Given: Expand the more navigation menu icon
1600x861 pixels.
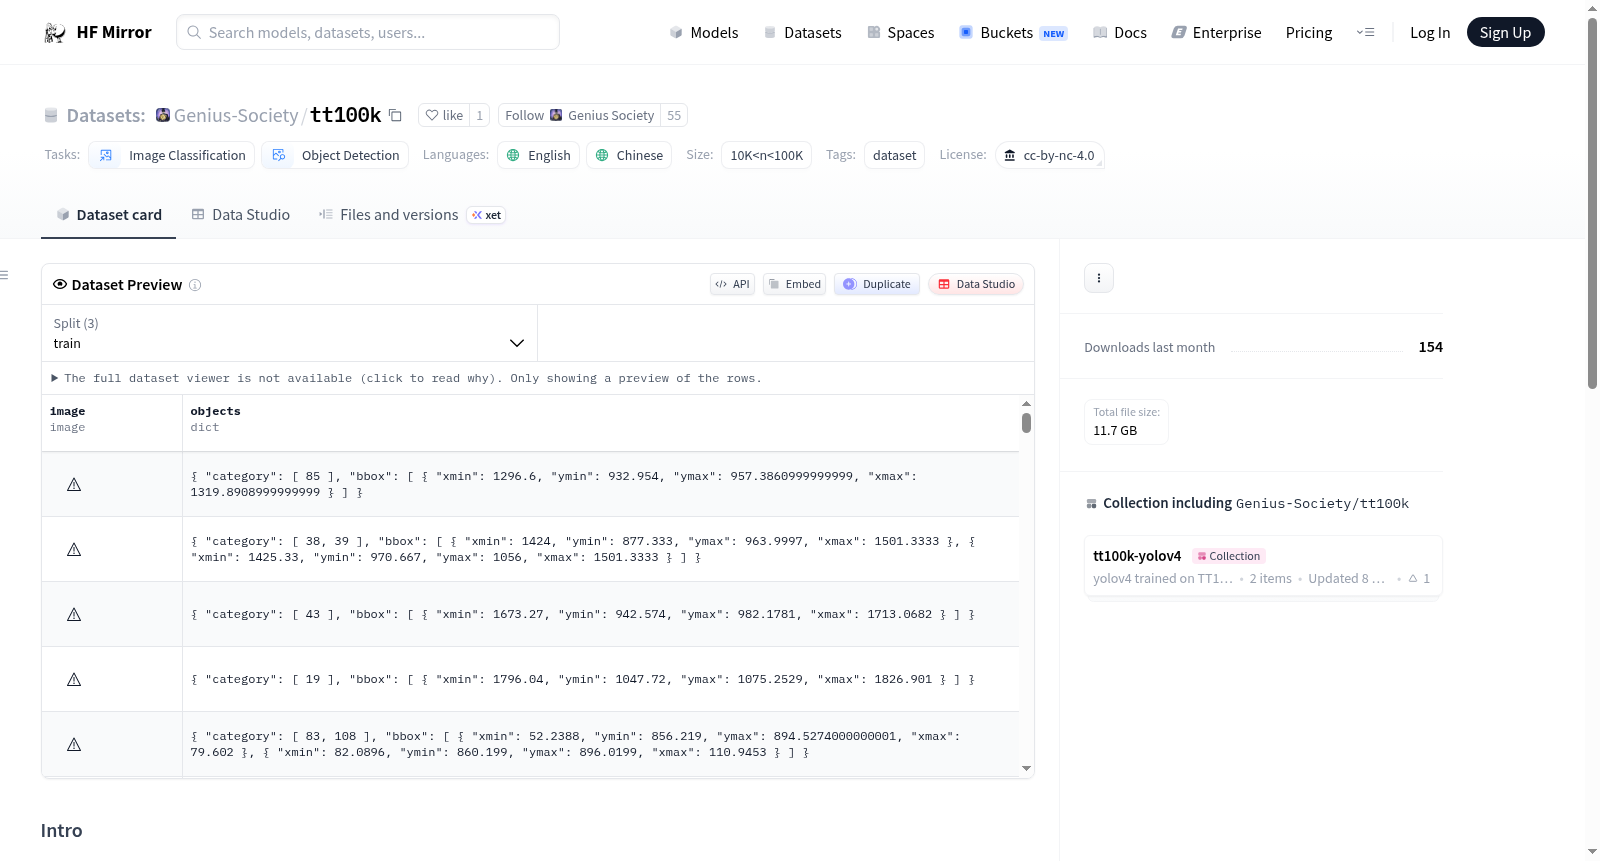Looking at the screenshot, I should pos(1365,32).
